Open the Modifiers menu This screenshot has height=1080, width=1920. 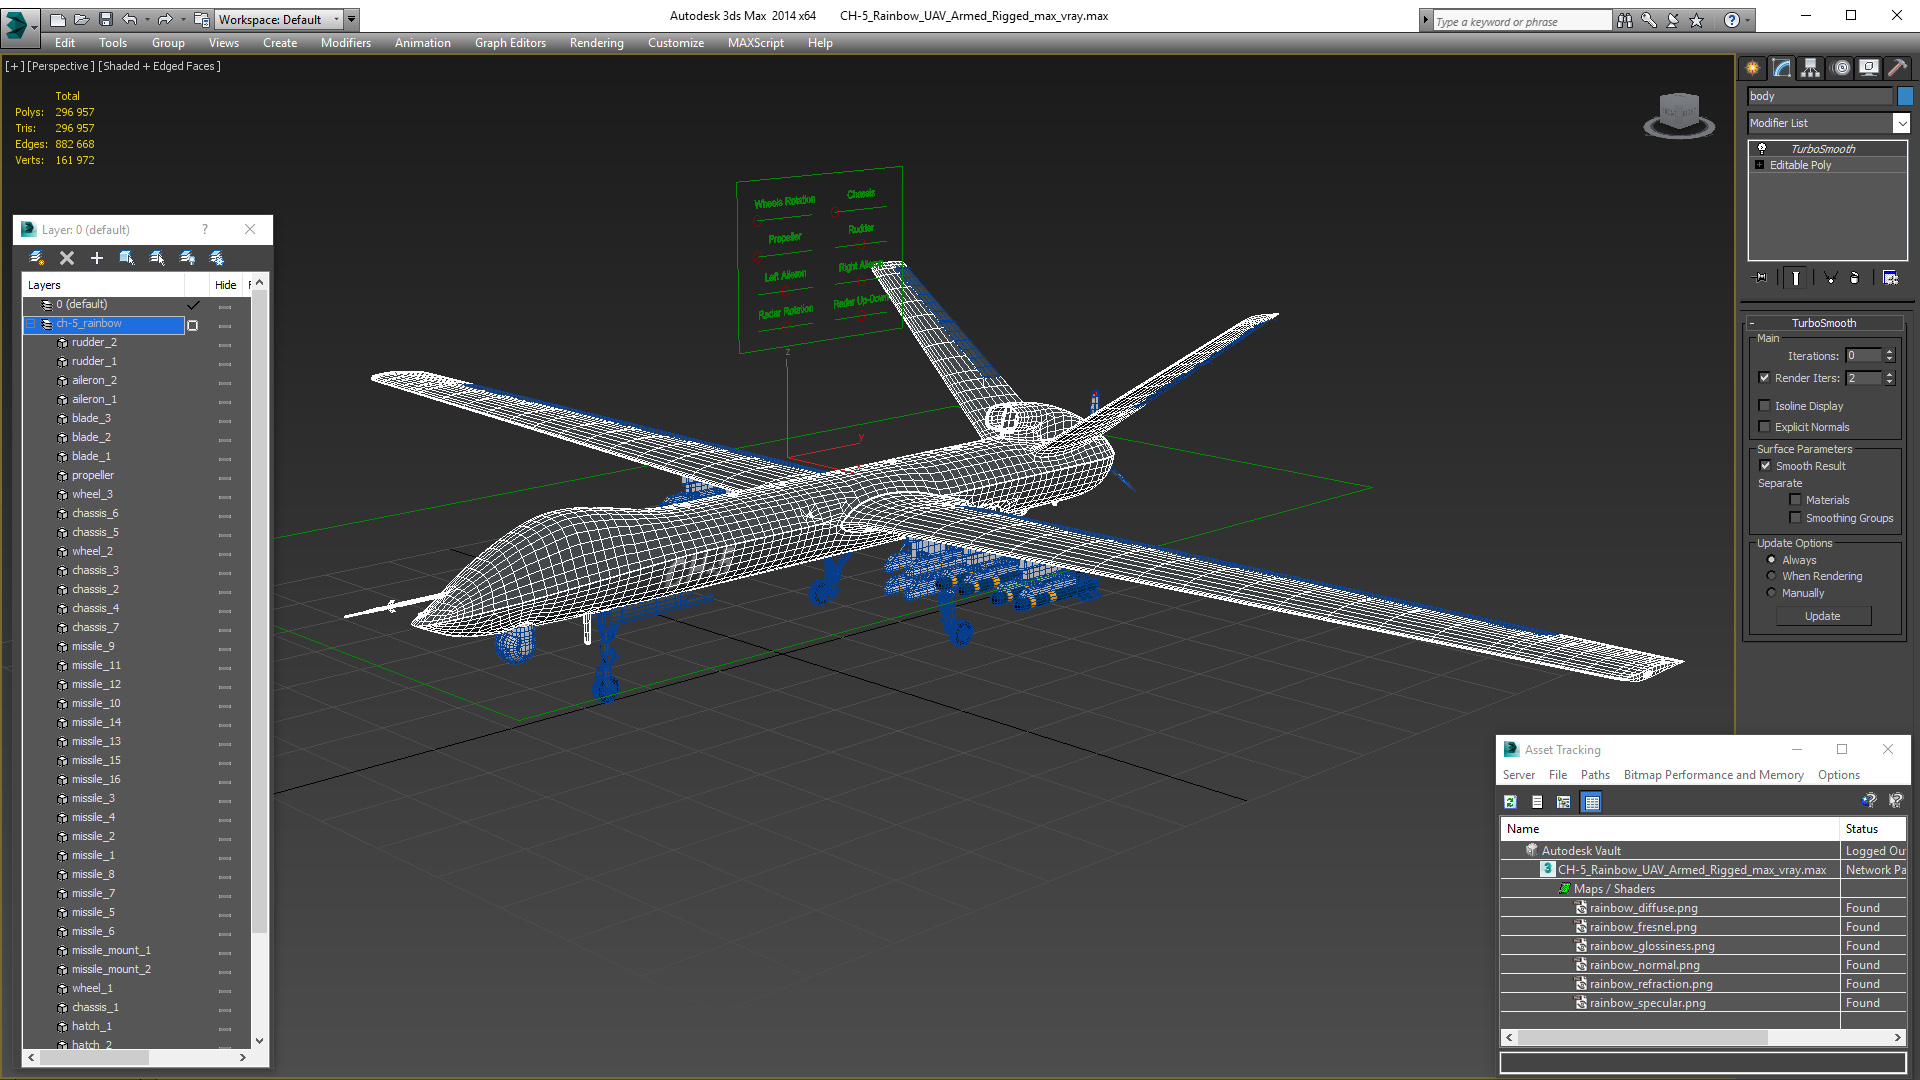pyautogui.click(x=346, y=43)
